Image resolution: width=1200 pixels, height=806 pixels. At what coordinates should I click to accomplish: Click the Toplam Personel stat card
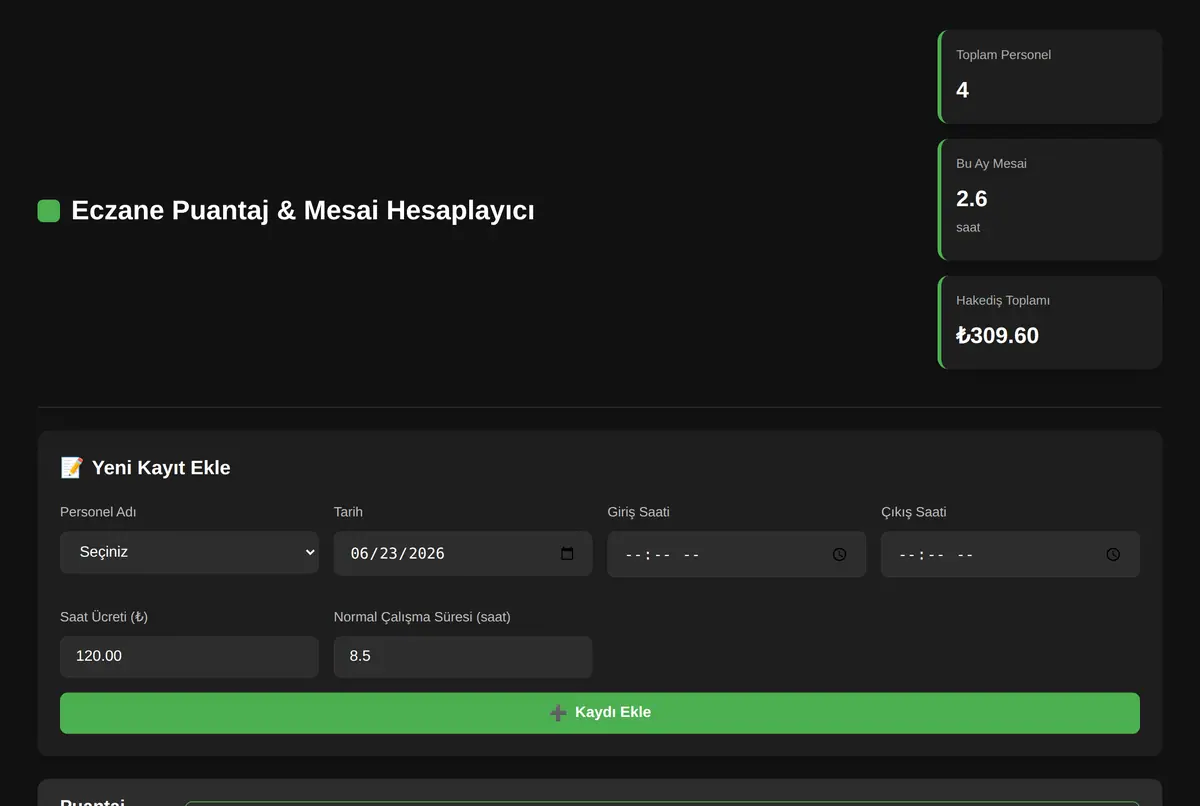coord(1050,77)
